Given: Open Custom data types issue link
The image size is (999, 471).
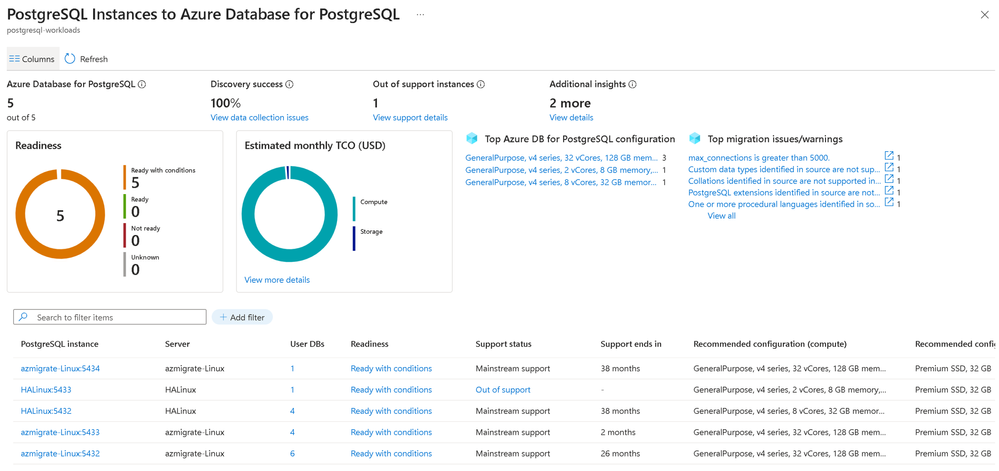Looking at the screenshot, I should pyautogui.click(x=785, y=169).
